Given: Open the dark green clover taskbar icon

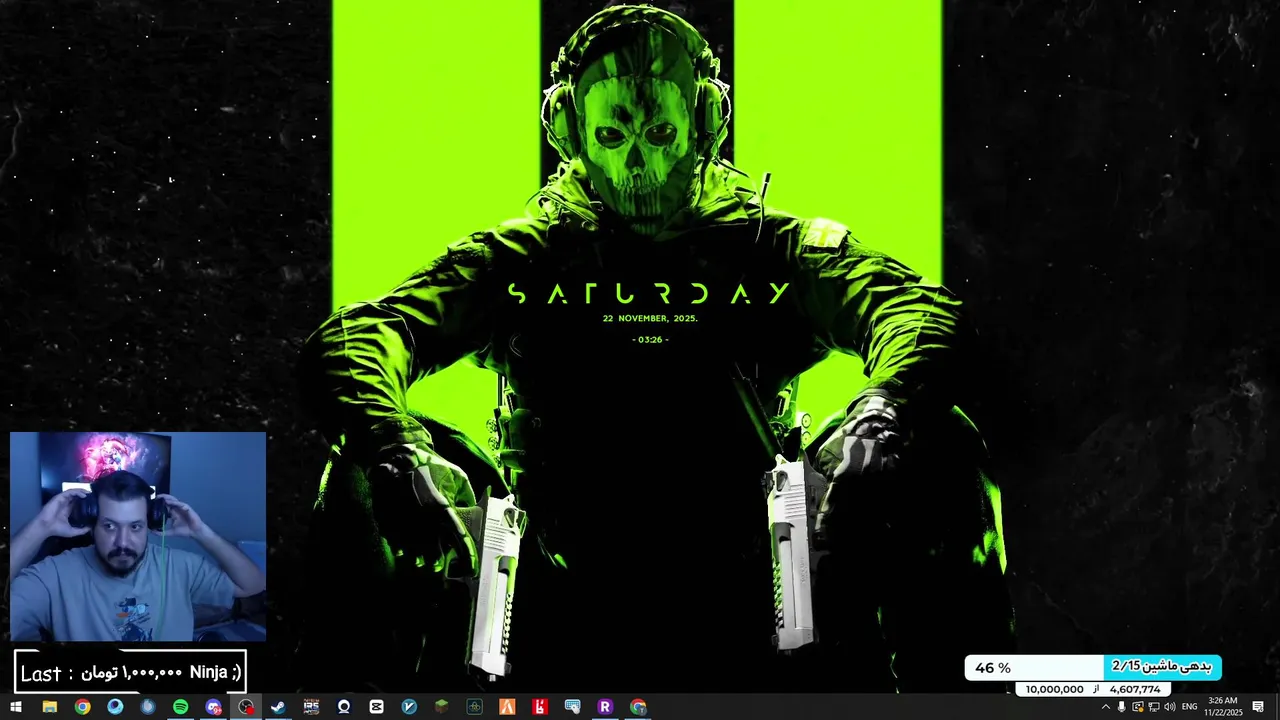Looking at the screenshot, I should point(474,707).
